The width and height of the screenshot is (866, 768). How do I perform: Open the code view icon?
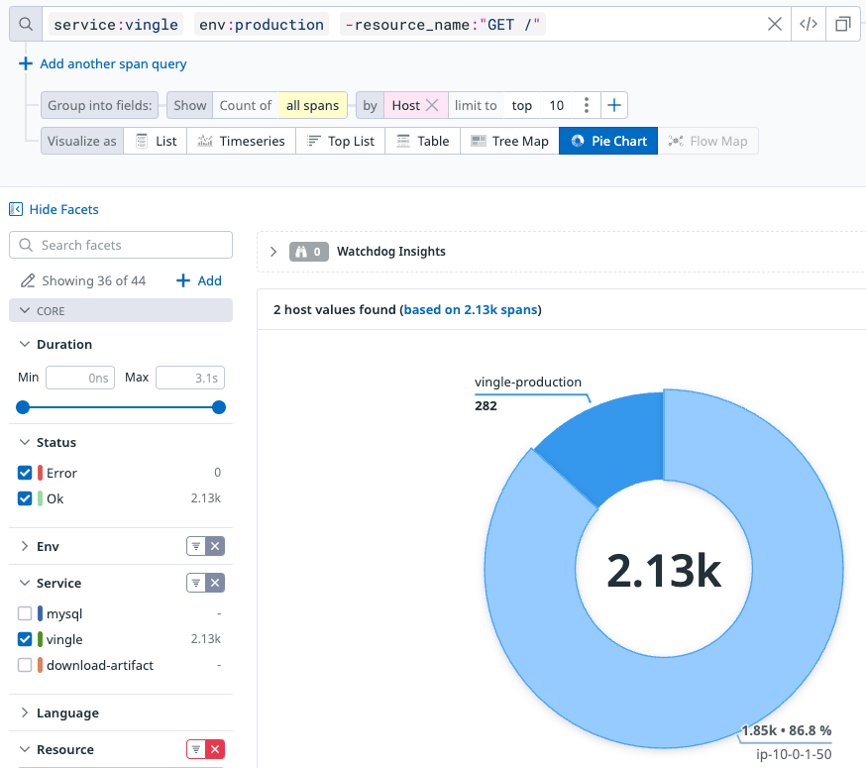point(808,24)
